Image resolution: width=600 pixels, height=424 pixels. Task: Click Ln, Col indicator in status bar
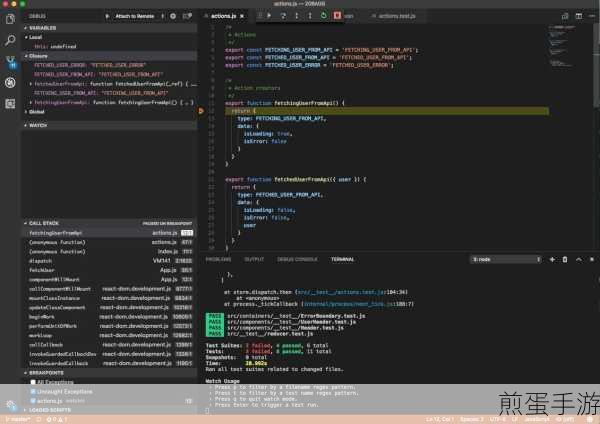coord(440,419)
